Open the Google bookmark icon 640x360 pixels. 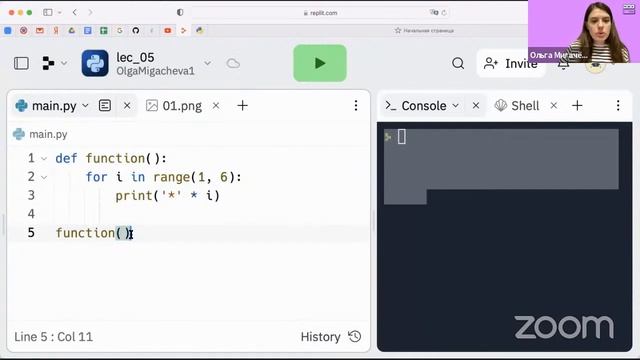coord(120,30)
